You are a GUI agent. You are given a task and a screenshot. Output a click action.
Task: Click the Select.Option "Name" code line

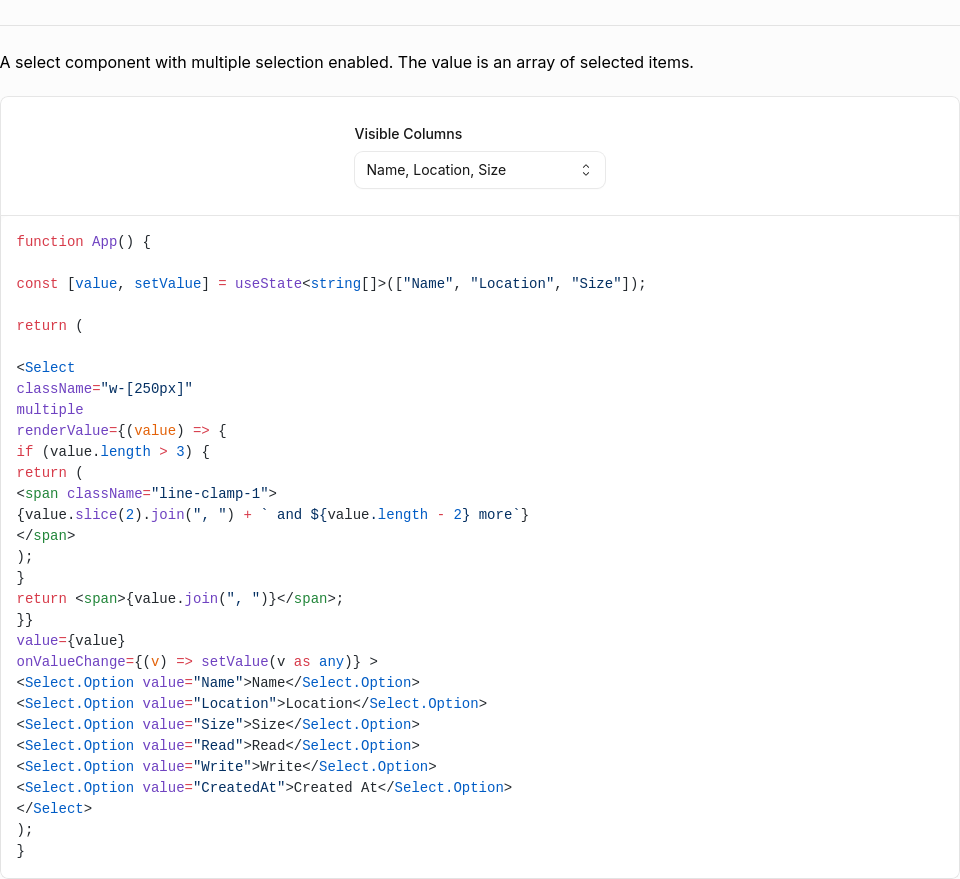pyautogui.click(x=218, y=683)
